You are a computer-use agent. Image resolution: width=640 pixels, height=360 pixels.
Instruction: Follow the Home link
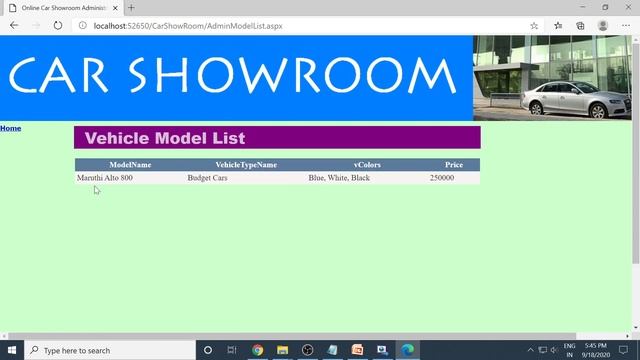(x=11, y=128)
